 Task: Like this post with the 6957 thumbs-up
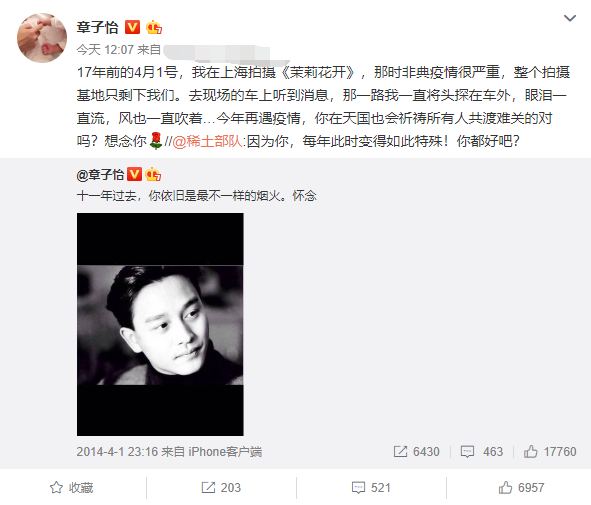521,488
